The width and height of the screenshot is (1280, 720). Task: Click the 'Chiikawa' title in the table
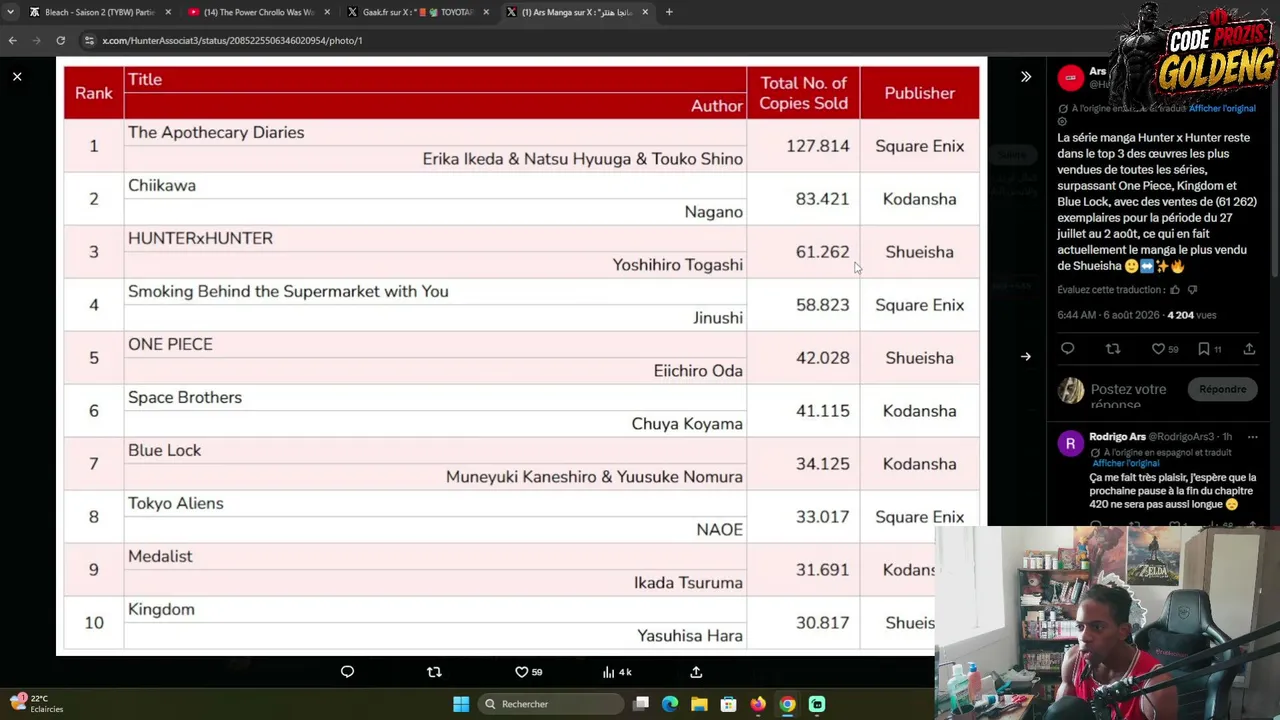(x=162, y=185)
